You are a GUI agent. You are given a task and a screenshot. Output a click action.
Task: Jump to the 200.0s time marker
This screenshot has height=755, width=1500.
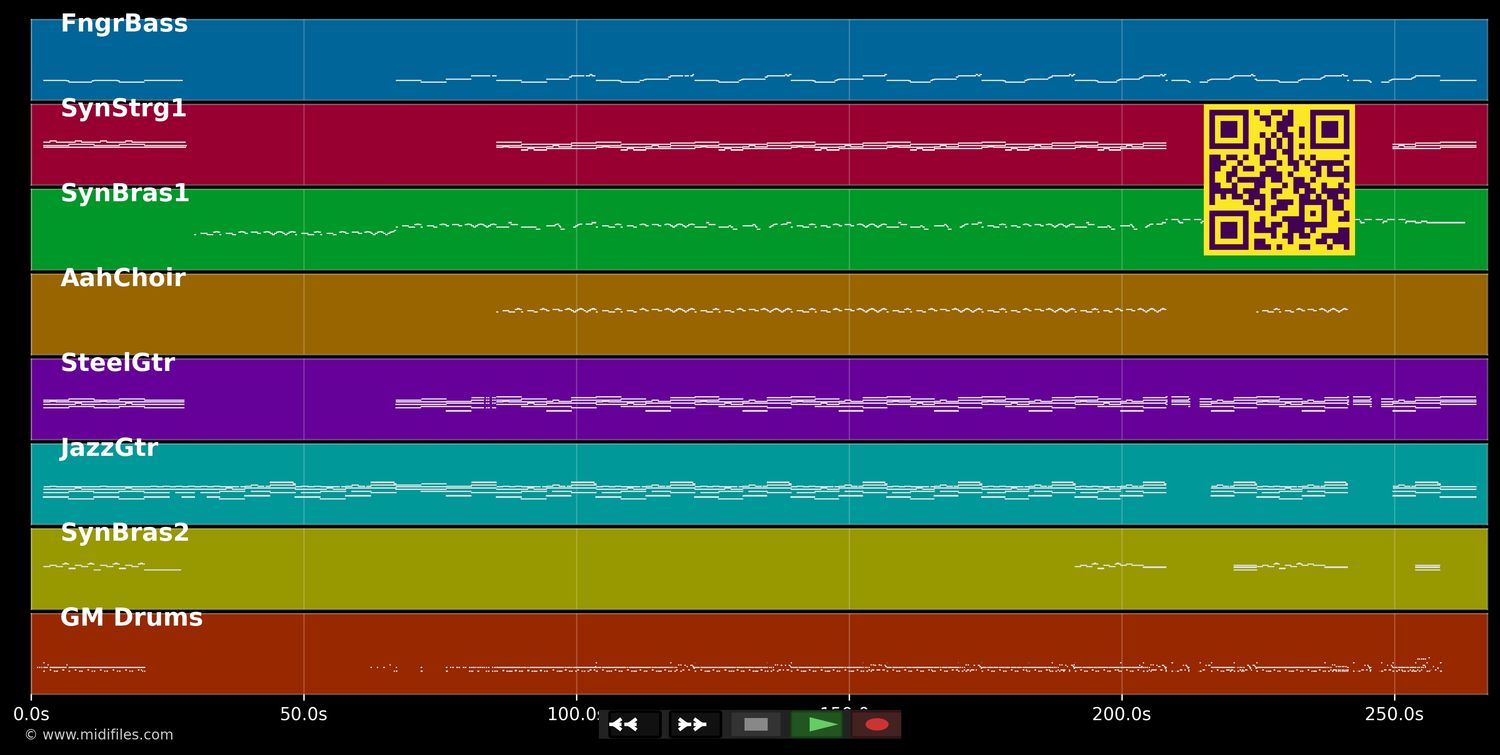click(1121, 714)
